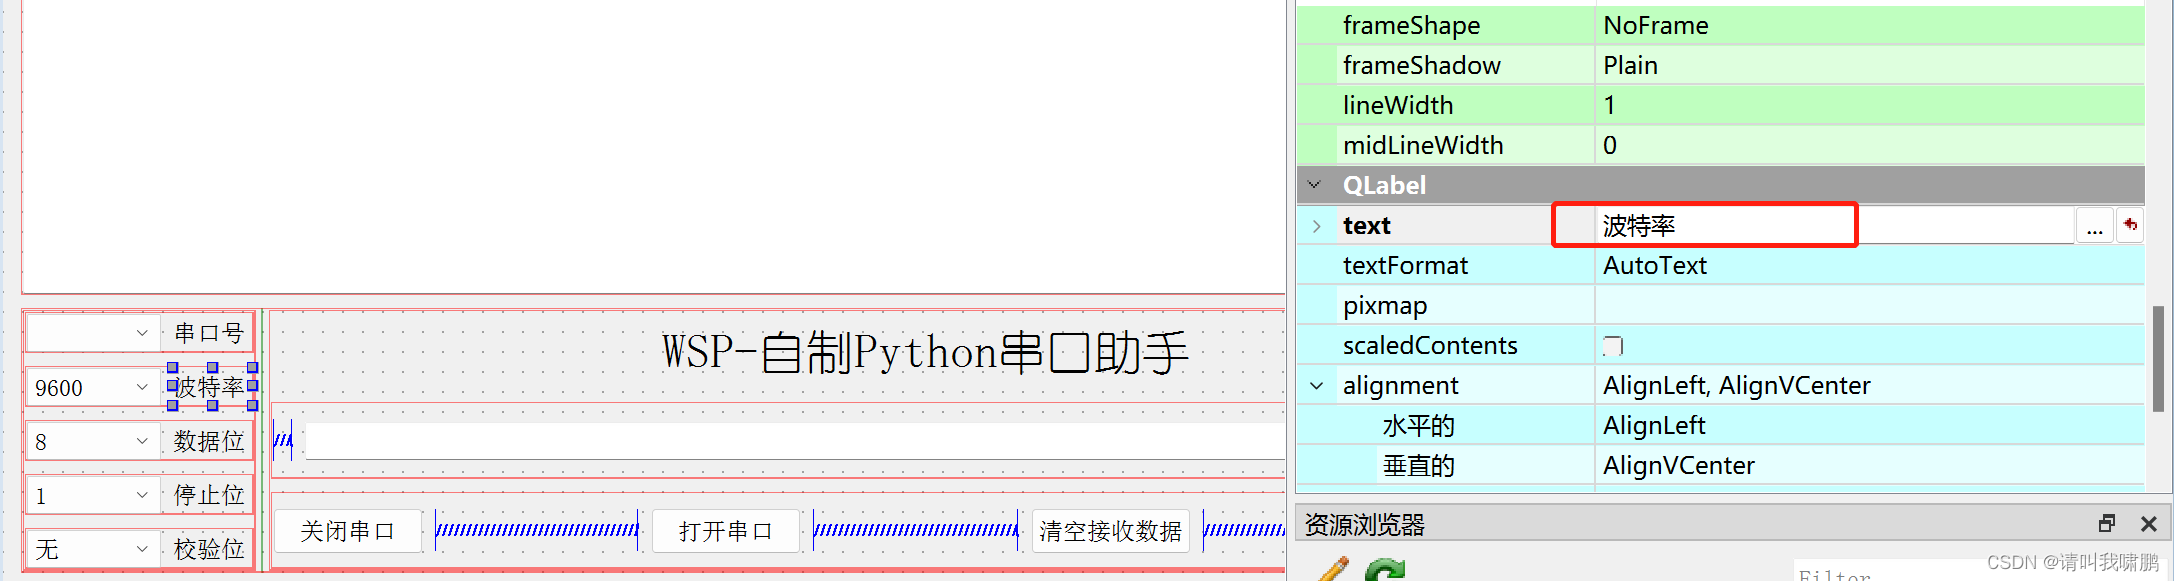Image resolution: width=2174 pixels, height=581 pixels.
Task: Reset the text property with red arrow
Action: (x=2130, y=225)
